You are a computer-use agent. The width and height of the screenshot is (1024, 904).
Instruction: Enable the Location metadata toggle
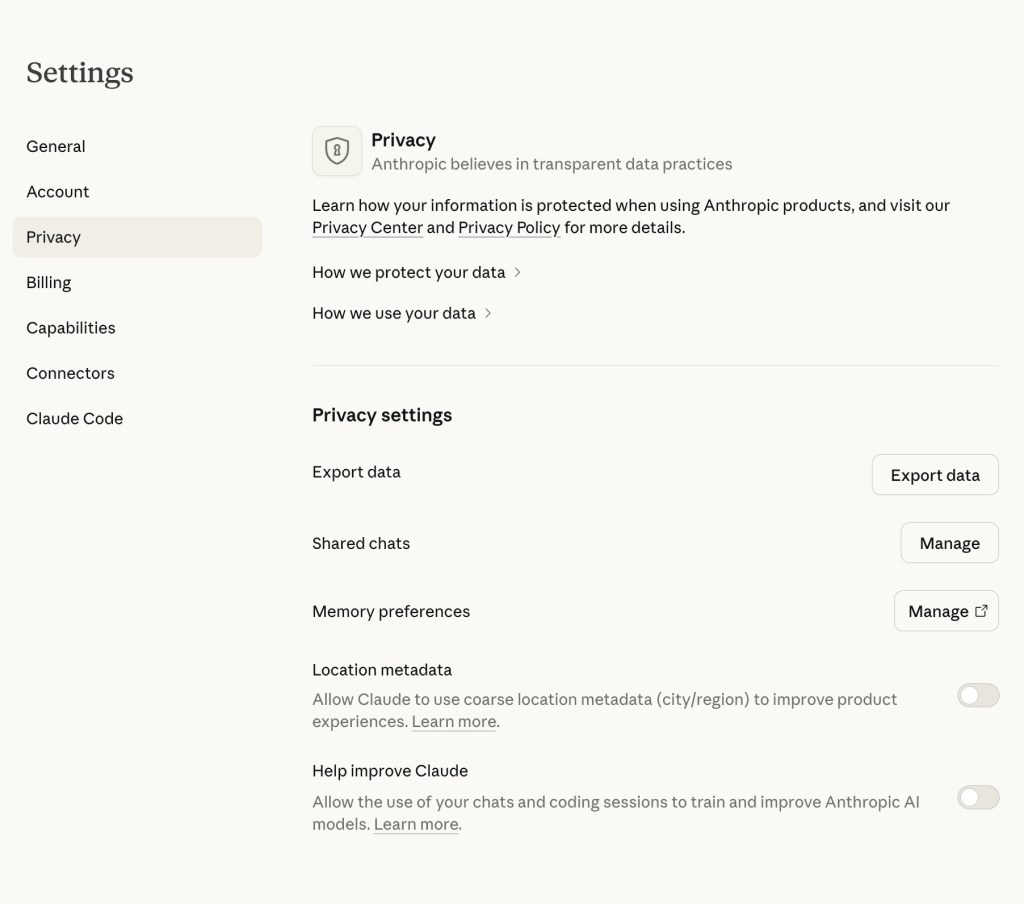click(977, 696)
